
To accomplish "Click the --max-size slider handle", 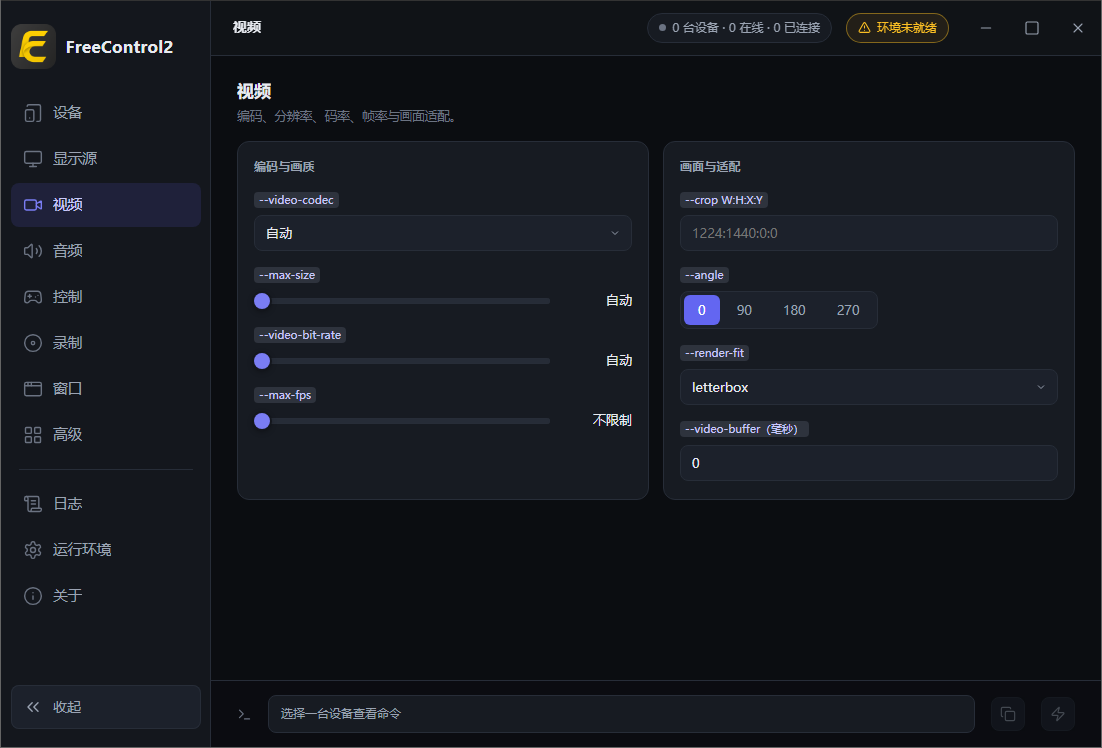I will pyautogui.click(x=262, y=301).
